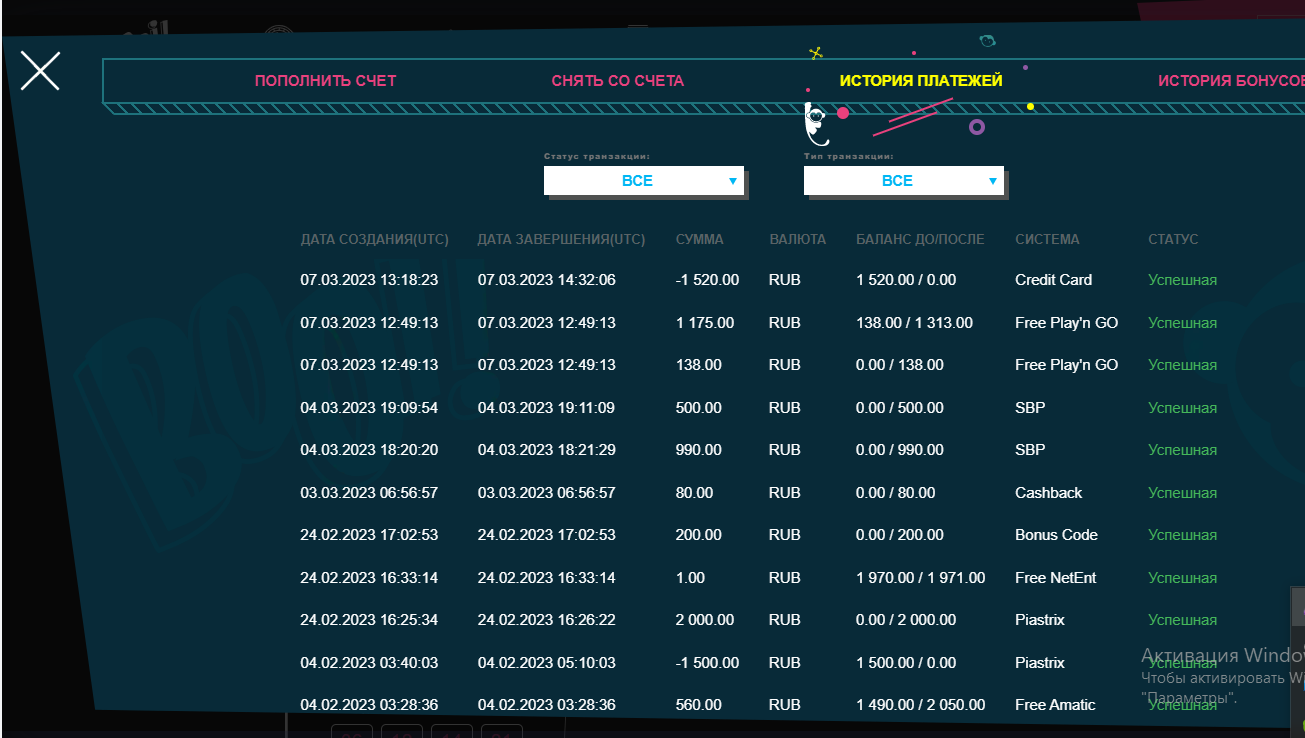1305x738 pixels.
Task: Click the "Bonus Code" system cell
Action: [x=1056, y=535]
